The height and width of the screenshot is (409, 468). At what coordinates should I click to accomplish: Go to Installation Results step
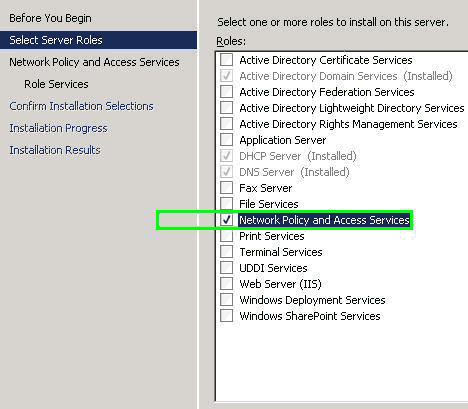(x=55, y=150)
